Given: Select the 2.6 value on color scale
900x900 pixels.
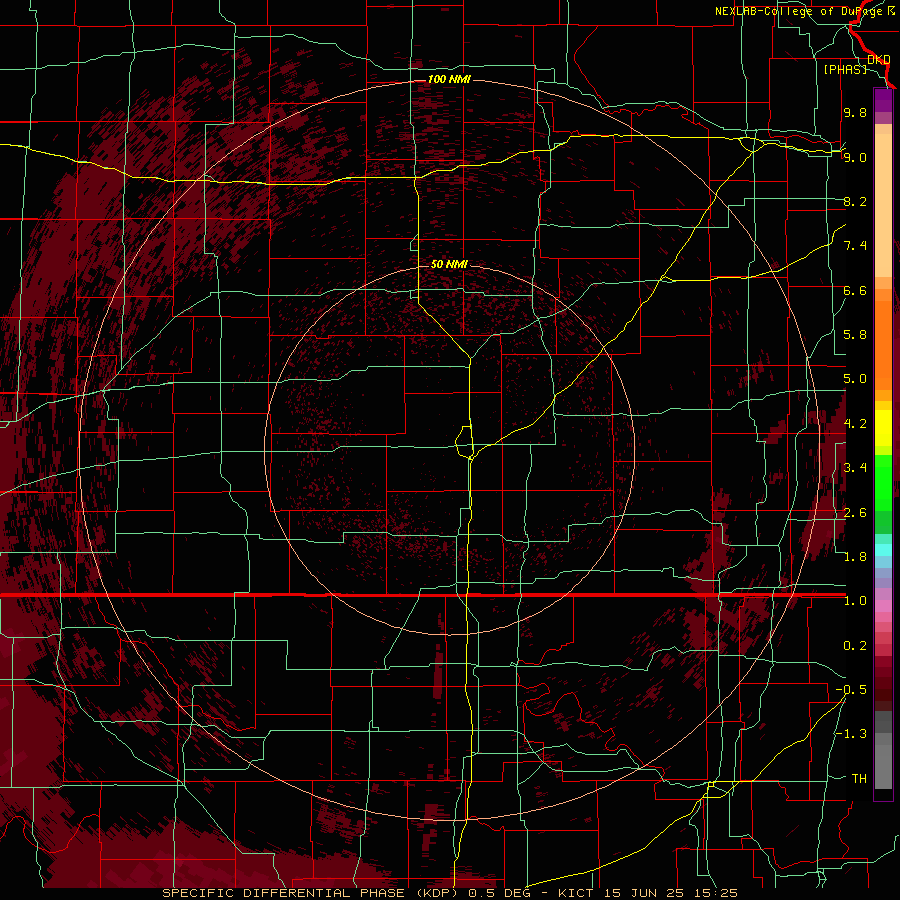Looking at the screenshot, I should pyautogui.click(x=855, y=512).
